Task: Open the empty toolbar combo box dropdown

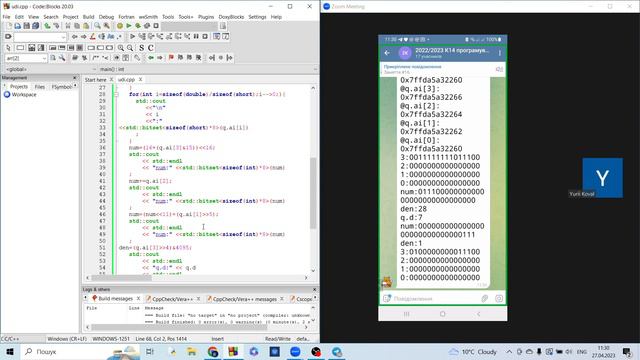Action: pos(63,37)
